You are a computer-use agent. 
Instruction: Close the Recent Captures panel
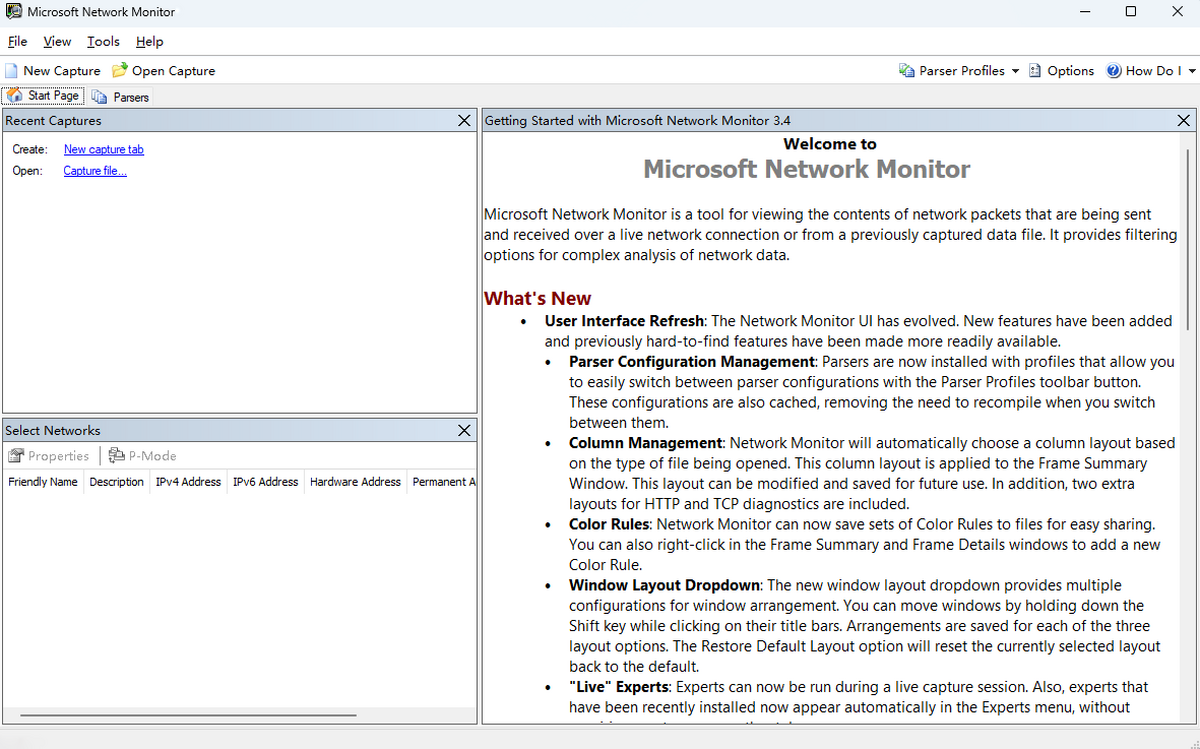pyautogui.click(x=464, y=120)
